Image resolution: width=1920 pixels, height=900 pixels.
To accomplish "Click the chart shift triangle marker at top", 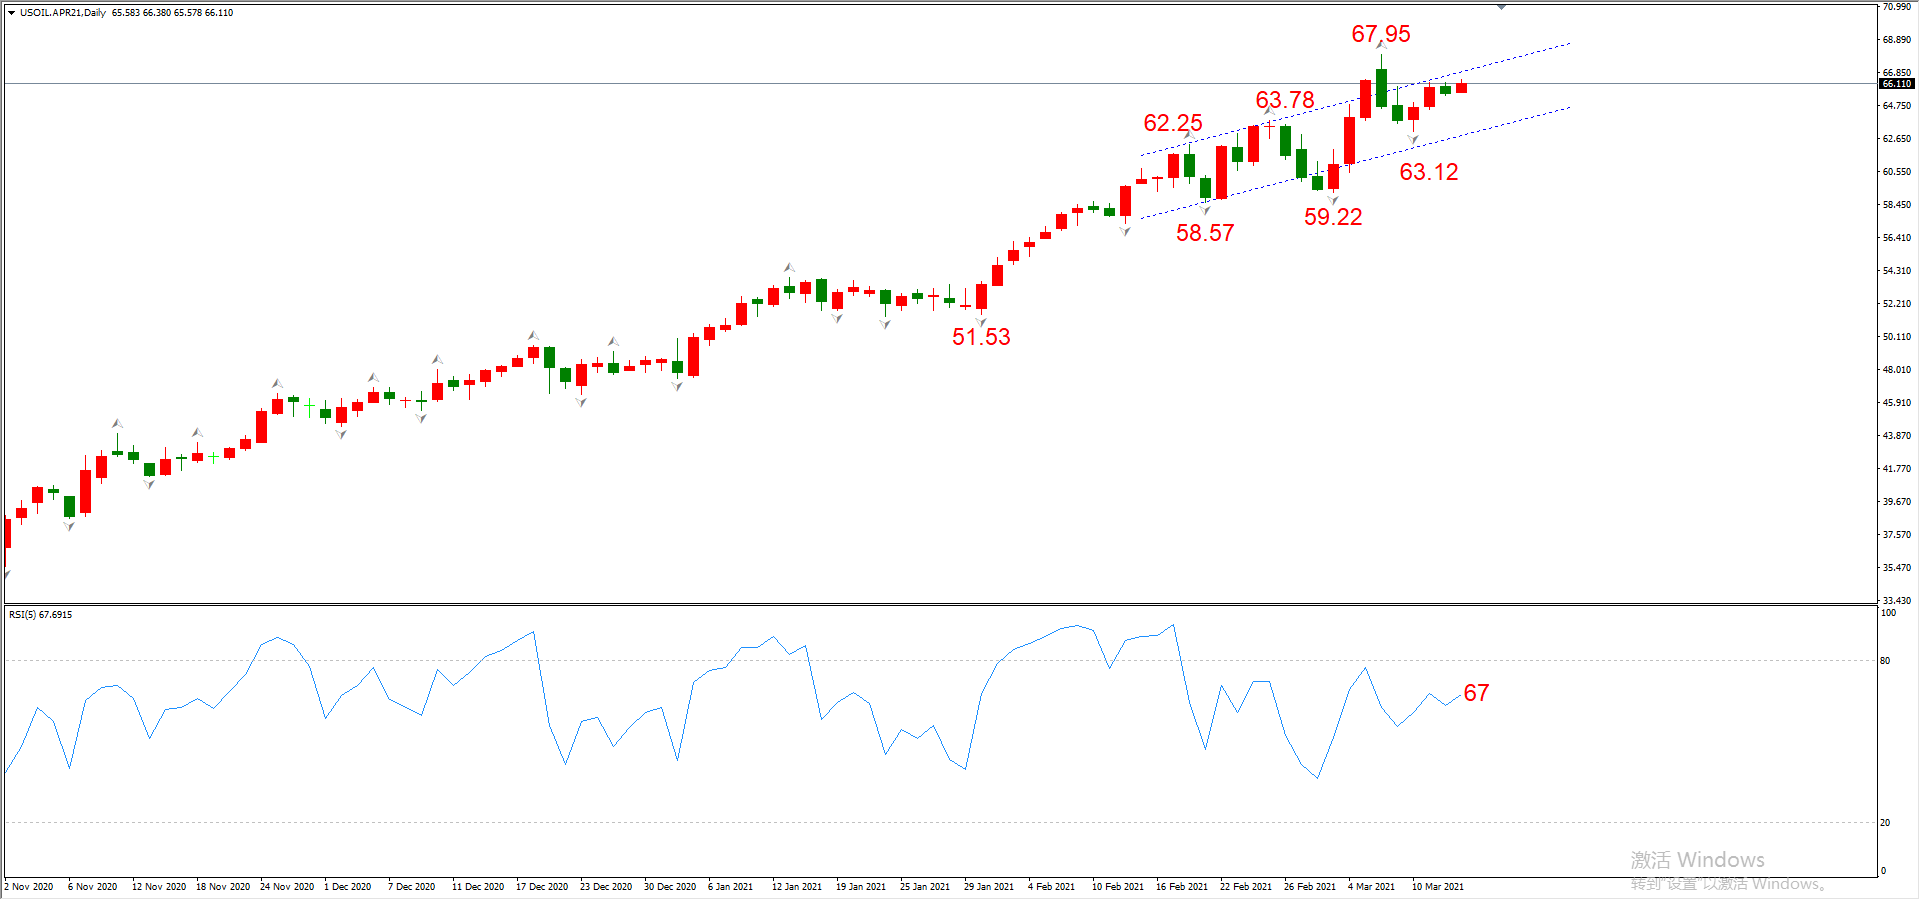I will 1501,7.
